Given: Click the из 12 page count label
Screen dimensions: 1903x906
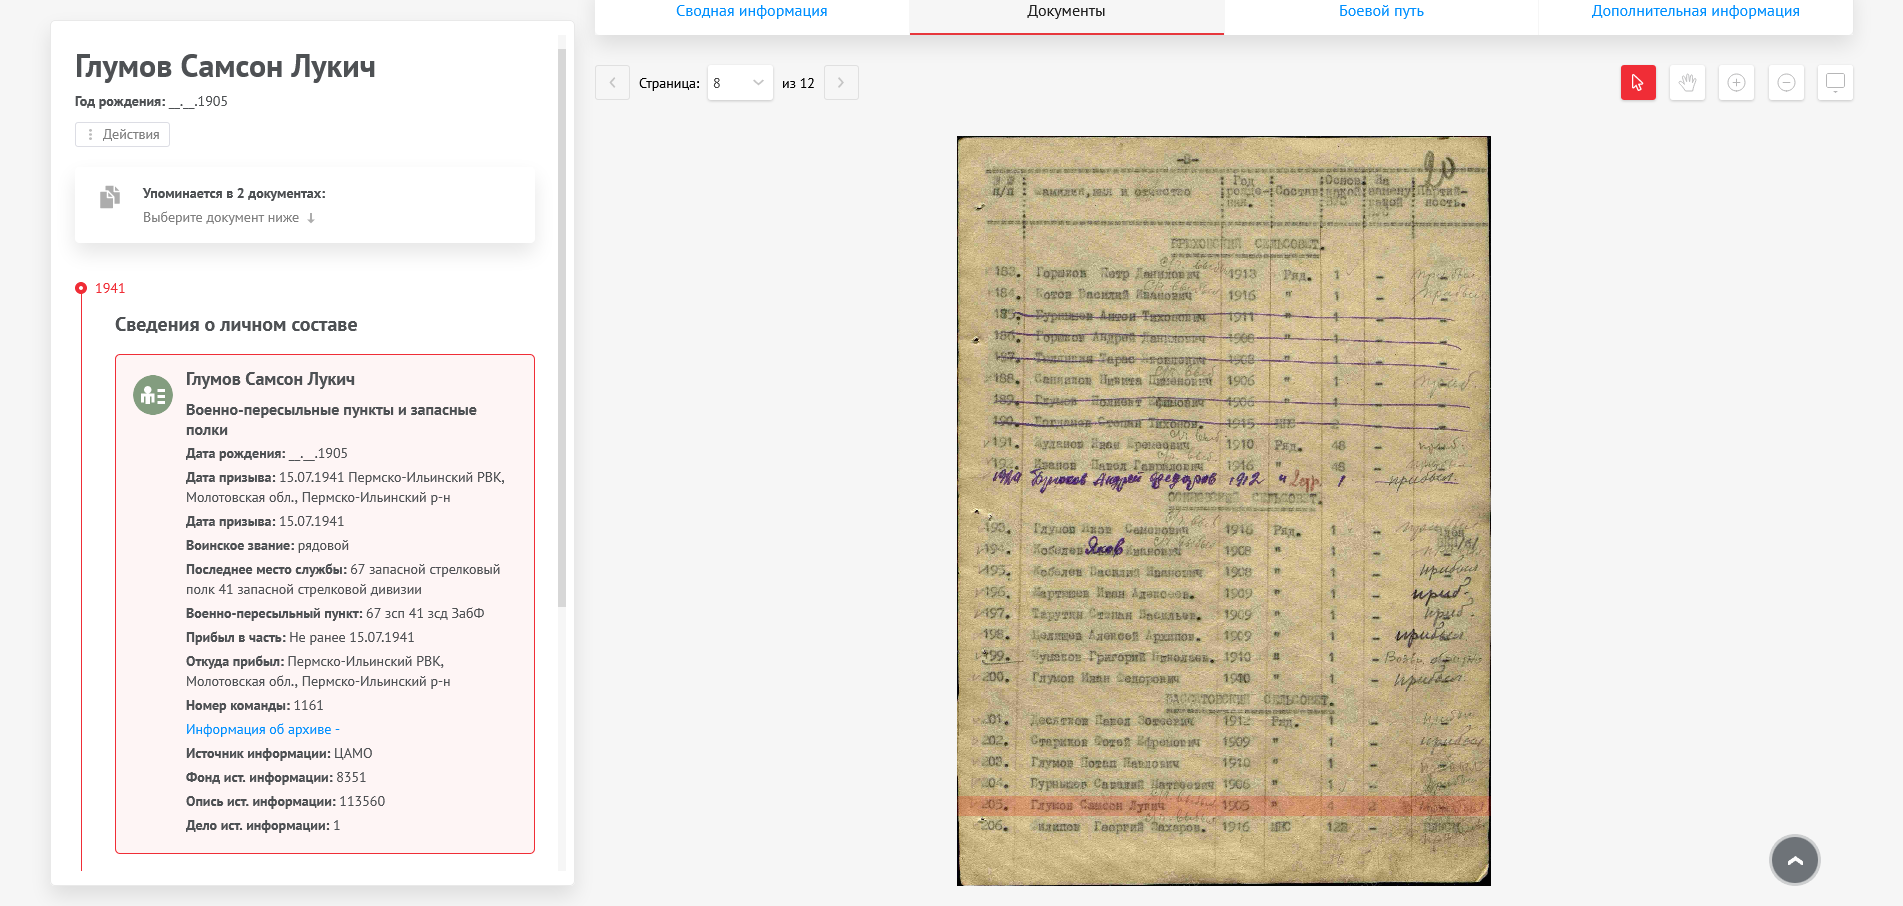Looking at the screenshot, I should pyautogui.click(x=798, y=83).
